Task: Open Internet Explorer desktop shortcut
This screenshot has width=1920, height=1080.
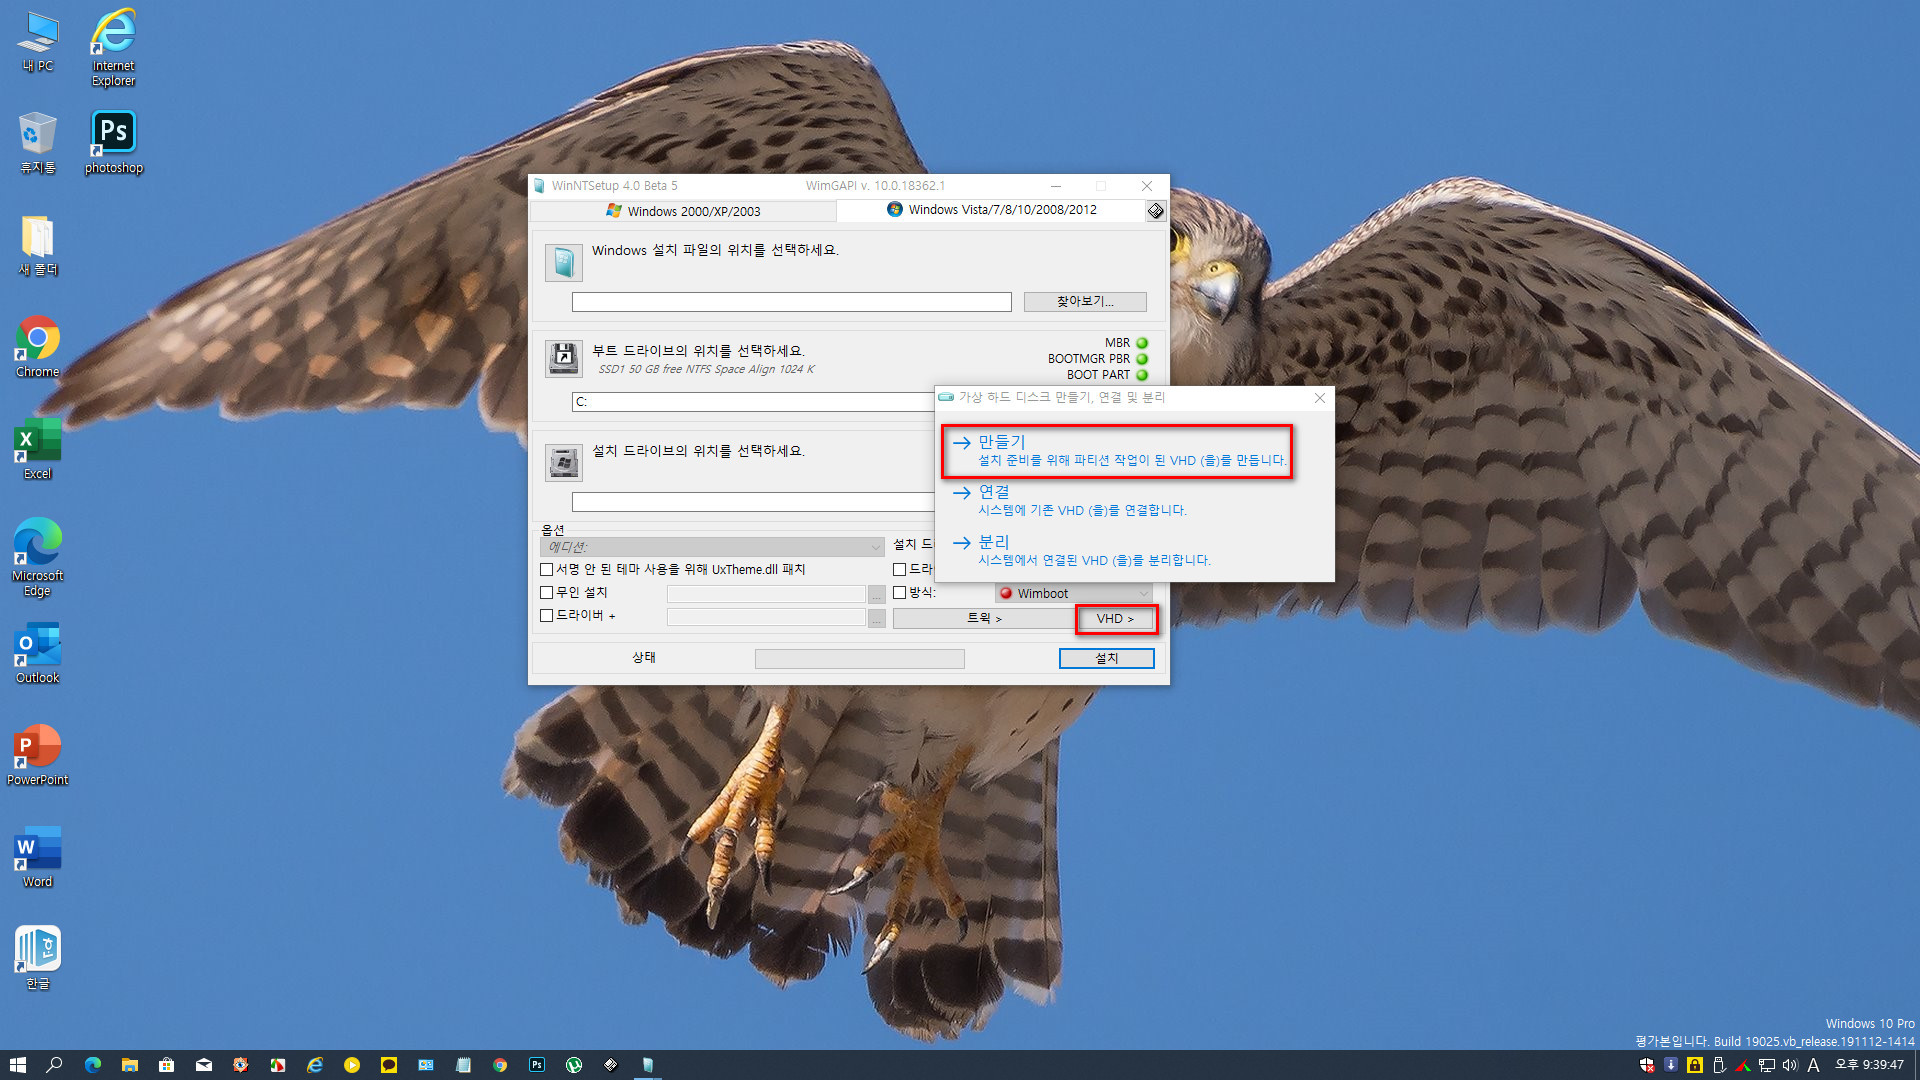Action: (113, 48)
